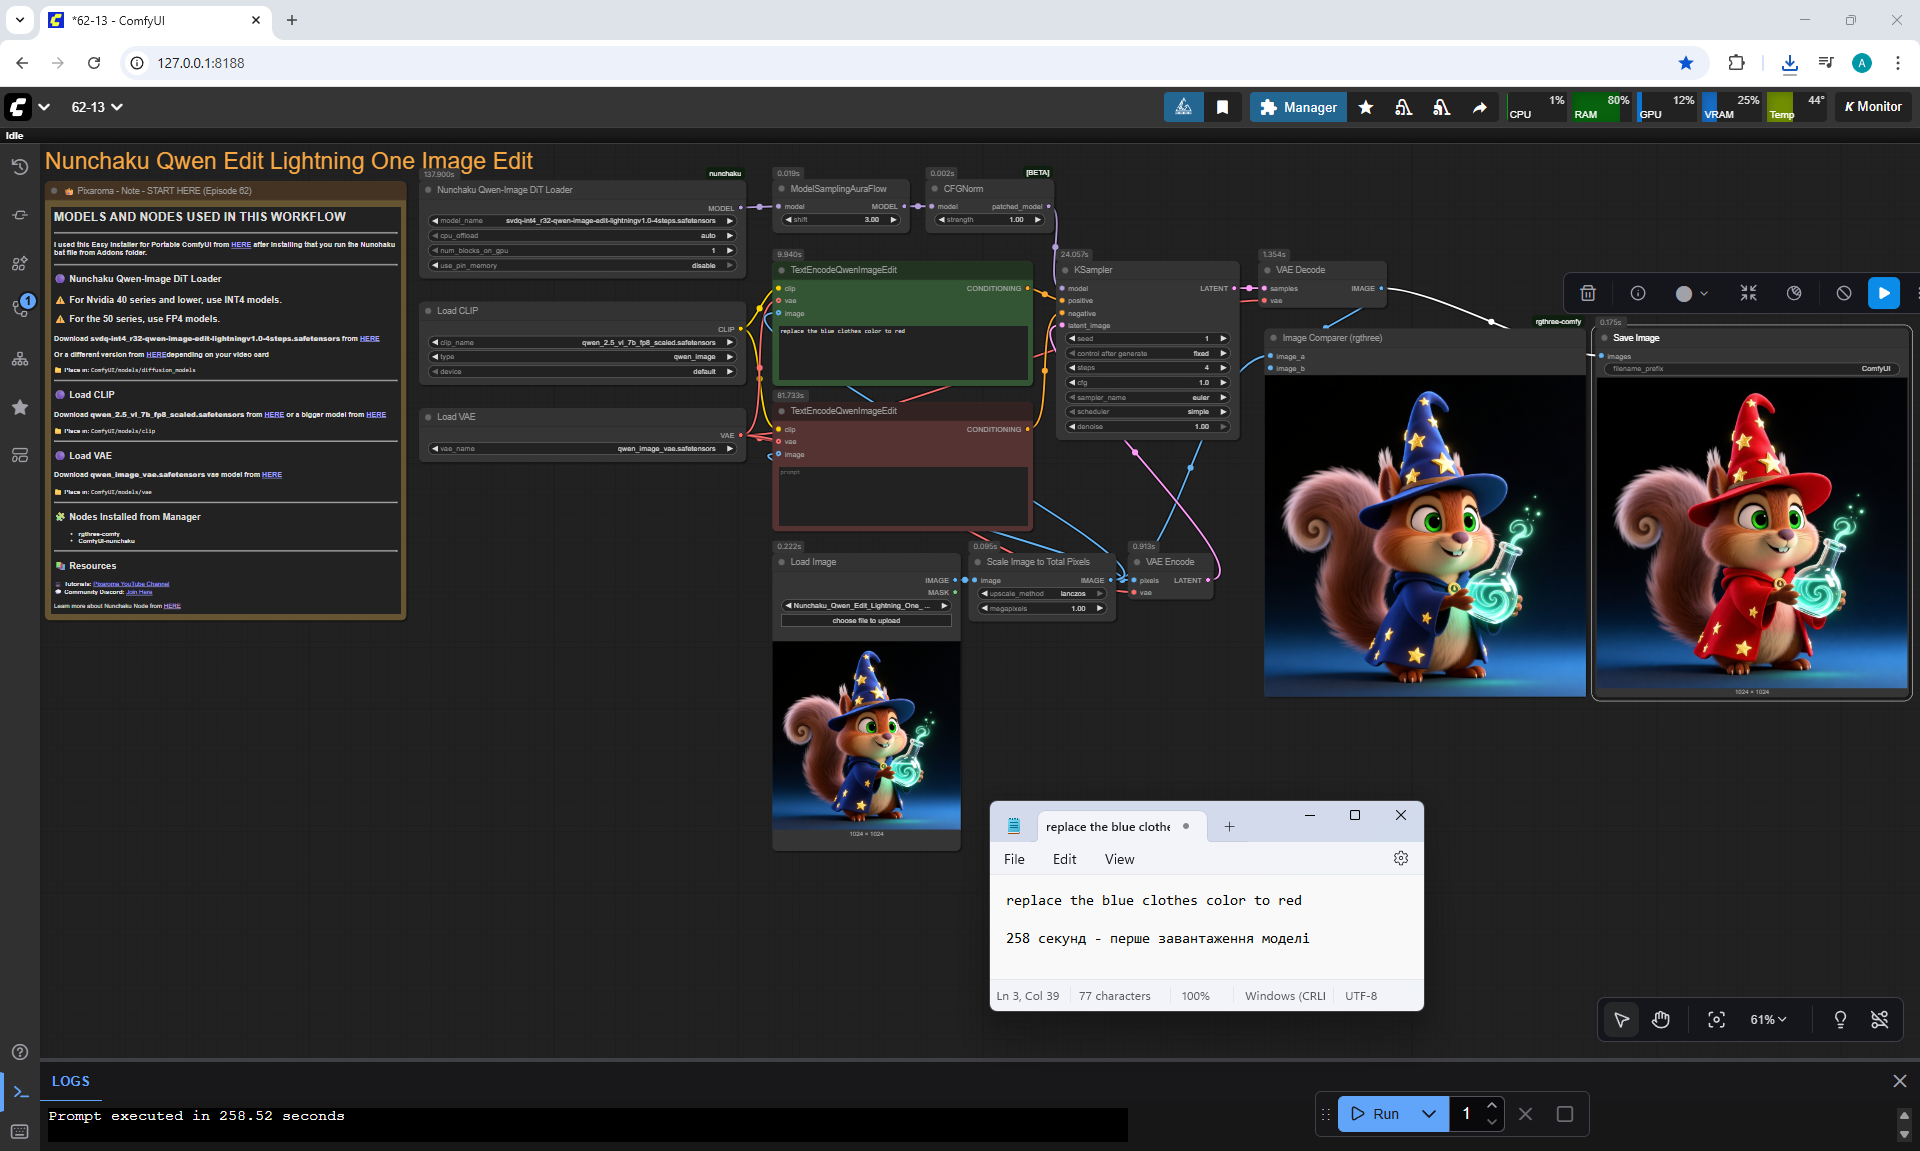Toggle the bottom console panel icon
The height and width of the screenshot is (1151, 1920).
(19, 1092)
